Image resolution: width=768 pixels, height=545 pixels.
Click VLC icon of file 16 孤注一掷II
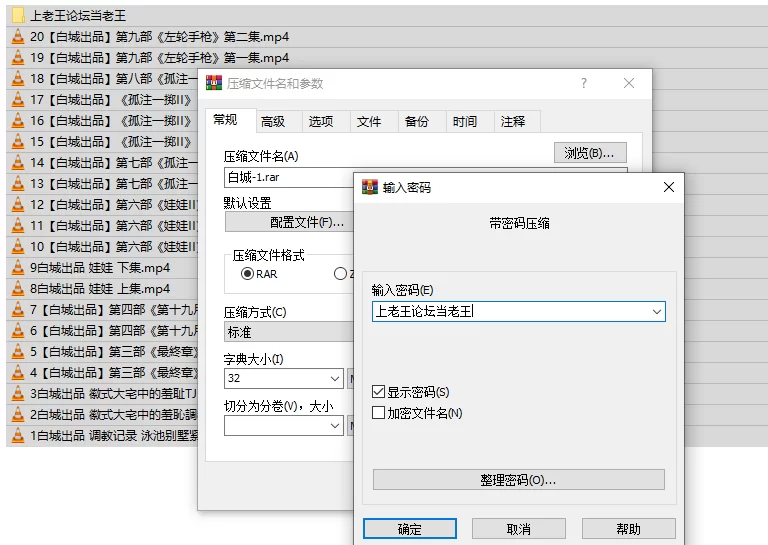click(18, 121)
